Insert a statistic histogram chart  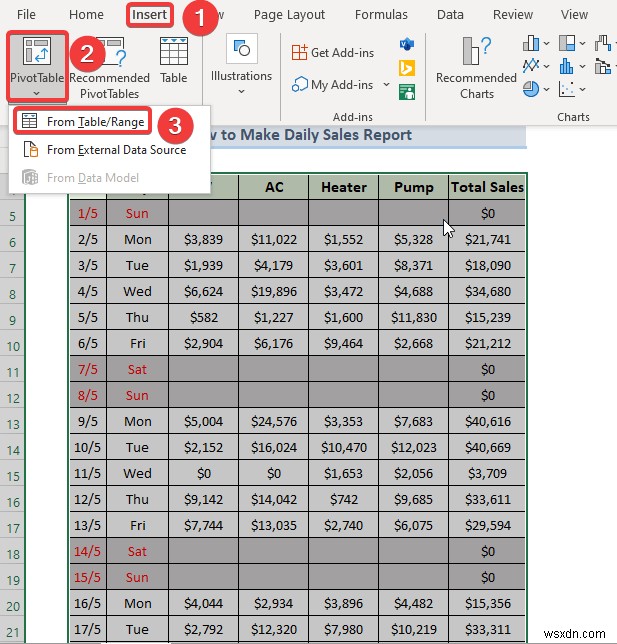point(567,65)
